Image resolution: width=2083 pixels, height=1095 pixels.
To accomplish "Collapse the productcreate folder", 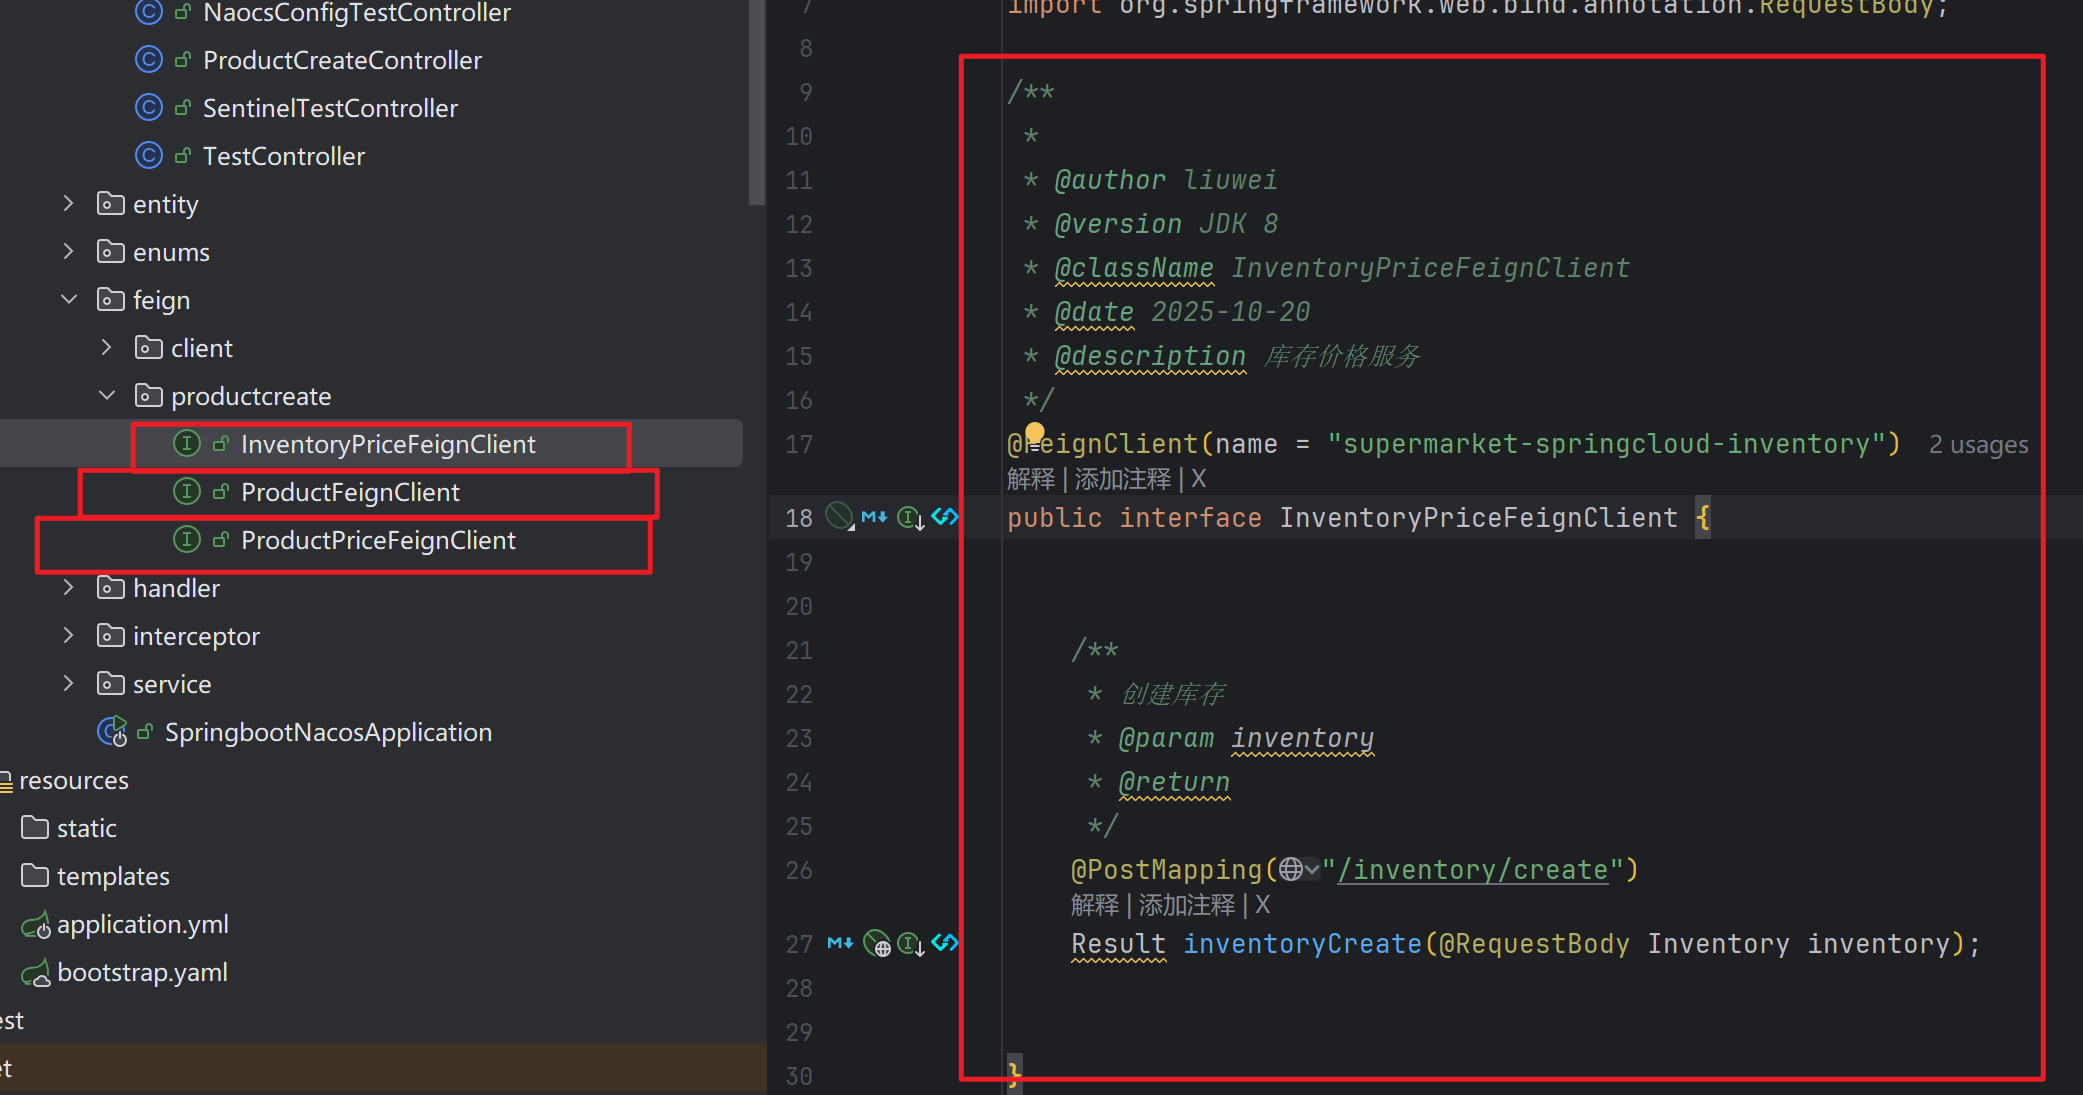I will (106, 396).
